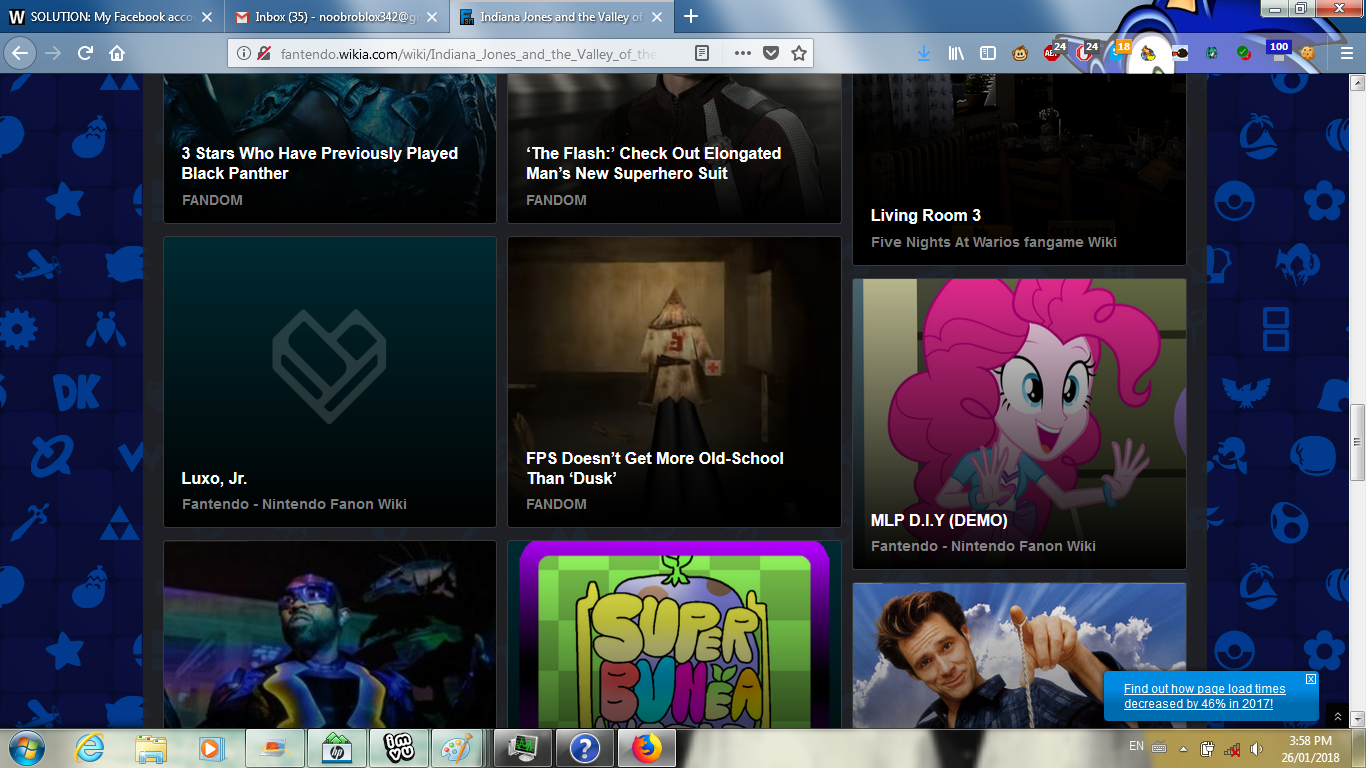Open the green checkmark extension icon
Viewport: 1366px width, 768px height.
pos(1243,53)
